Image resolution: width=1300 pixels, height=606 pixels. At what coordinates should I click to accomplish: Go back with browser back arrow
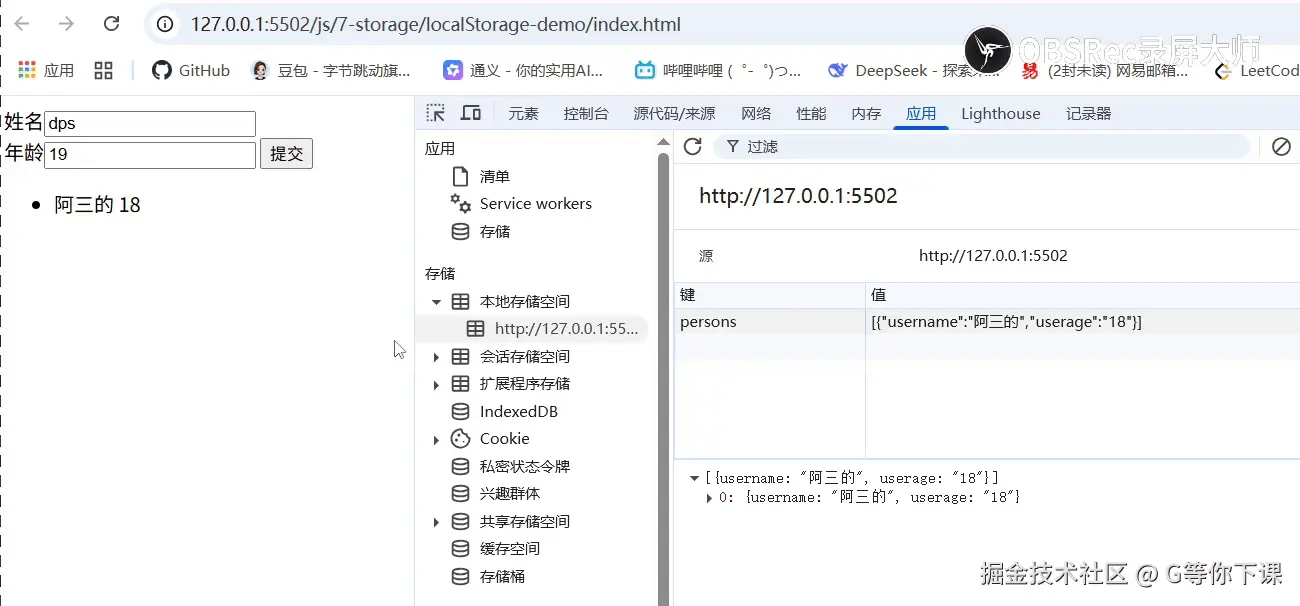click(x=22, y=24)
